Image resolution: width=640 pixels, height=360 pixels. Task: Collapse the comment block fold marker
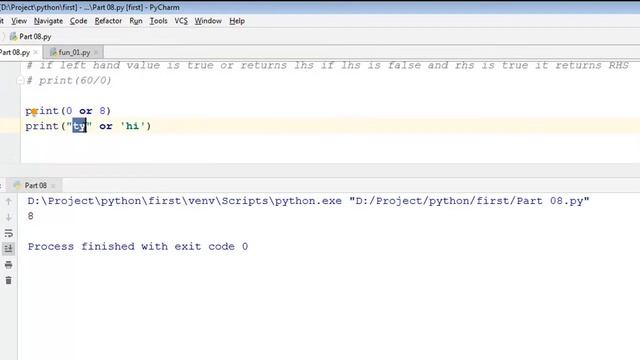coord(20,80)
